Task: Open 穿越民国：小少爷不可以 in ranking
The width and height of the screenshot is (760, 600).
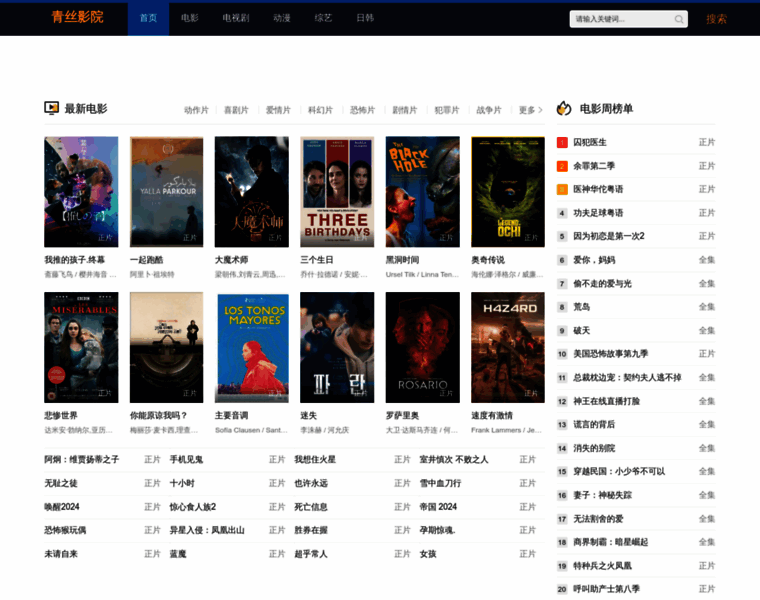Action: (x=619, y=472)
